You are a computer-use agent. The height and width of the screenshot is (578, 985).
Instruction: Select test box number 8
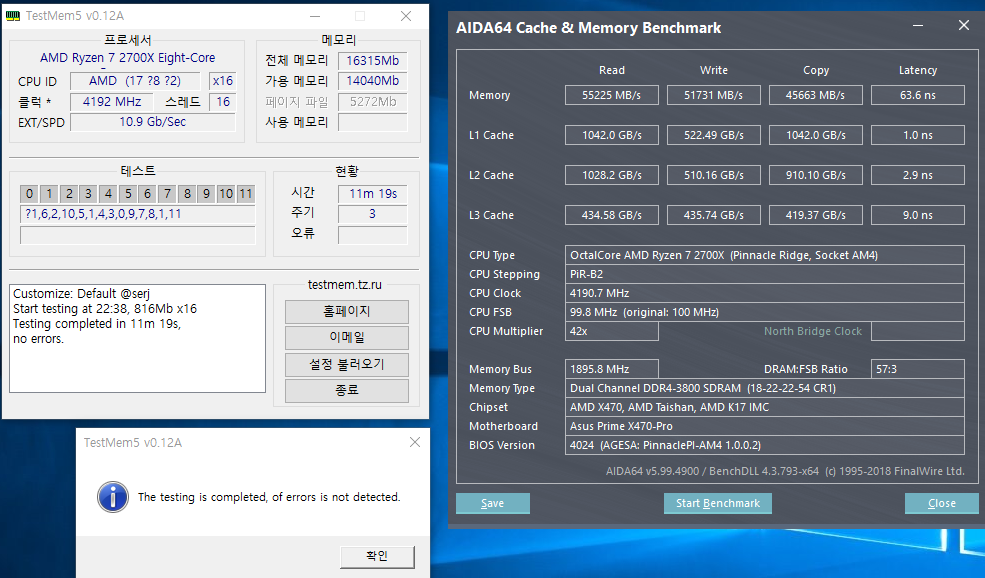click(x=187, y=194)
